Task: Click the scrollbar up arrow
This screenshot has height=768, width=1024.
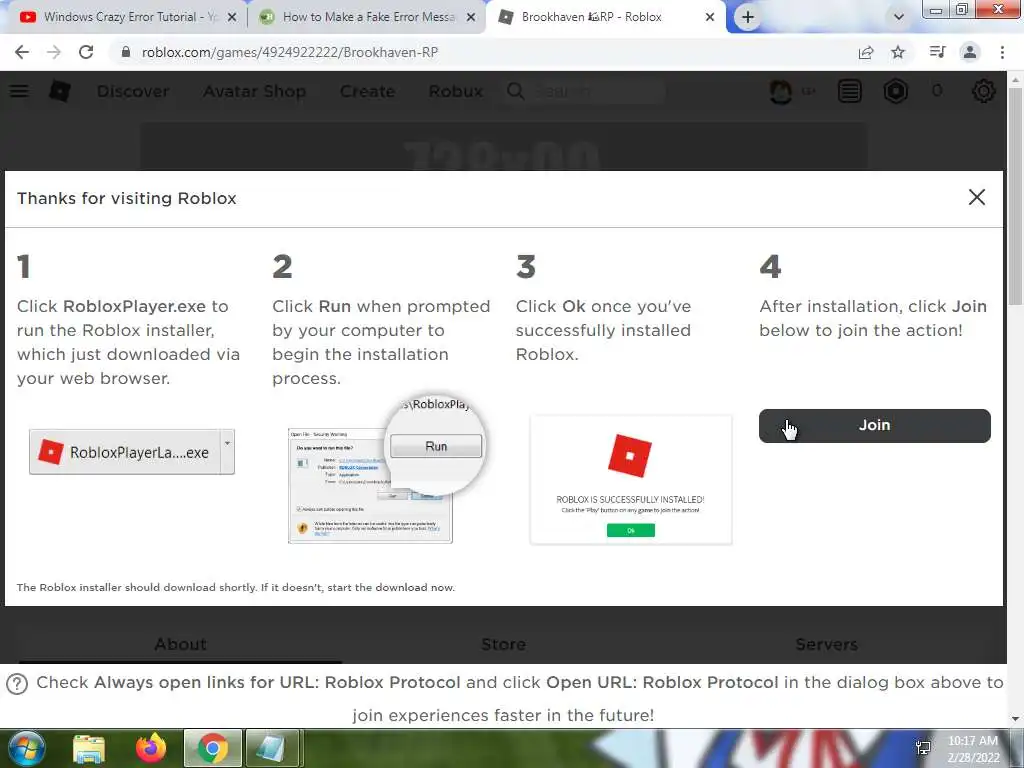Action: [x=1016, y=80]
